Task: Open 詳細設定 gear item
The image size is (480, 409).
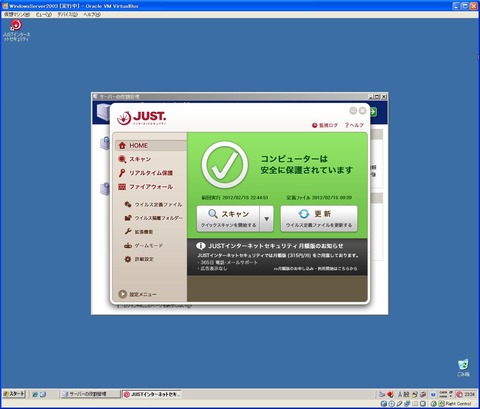Action: [x=139, y=259]
